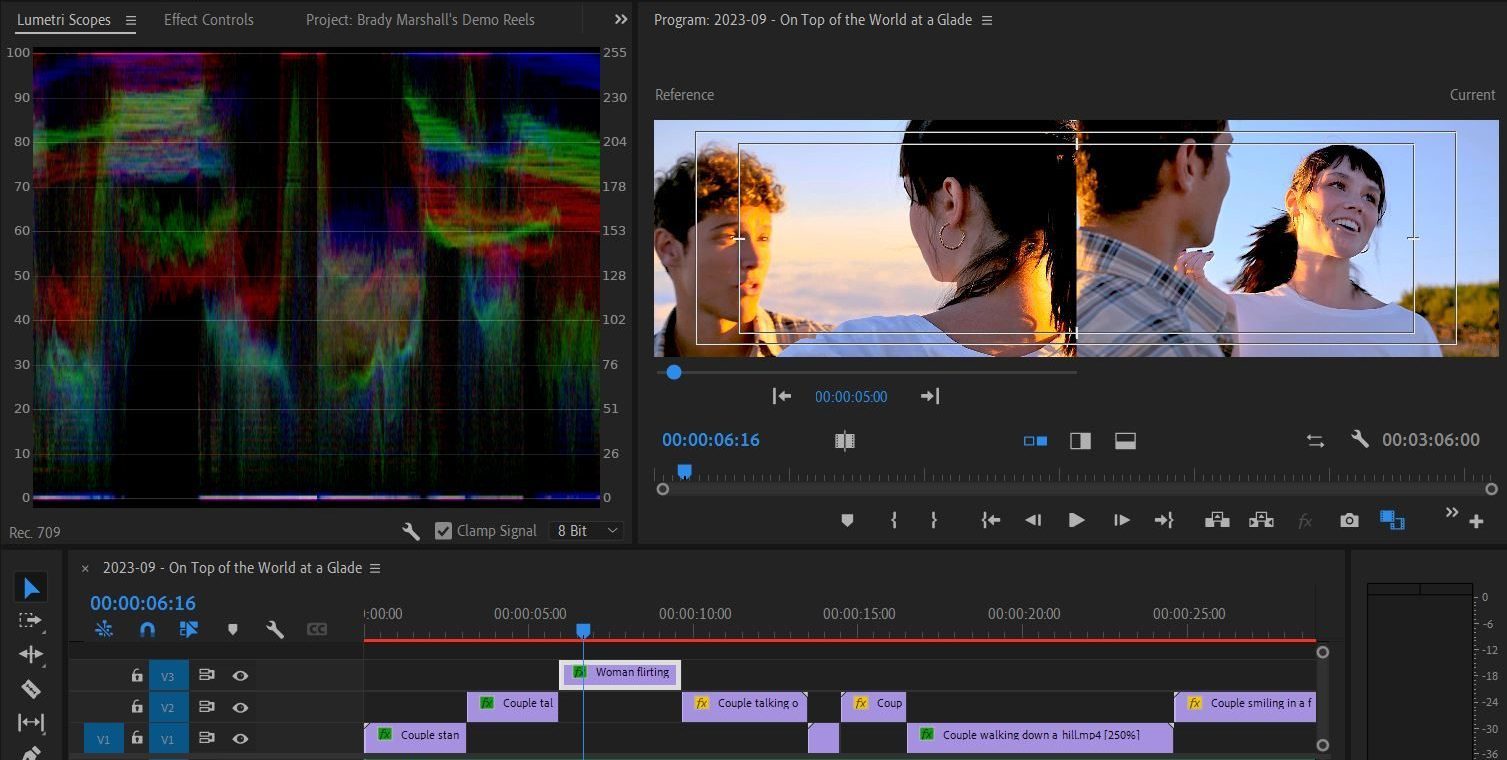1507x760 pixels.
Task: Select the Woman flirting clip on V3
Action: tap(620, 673)
